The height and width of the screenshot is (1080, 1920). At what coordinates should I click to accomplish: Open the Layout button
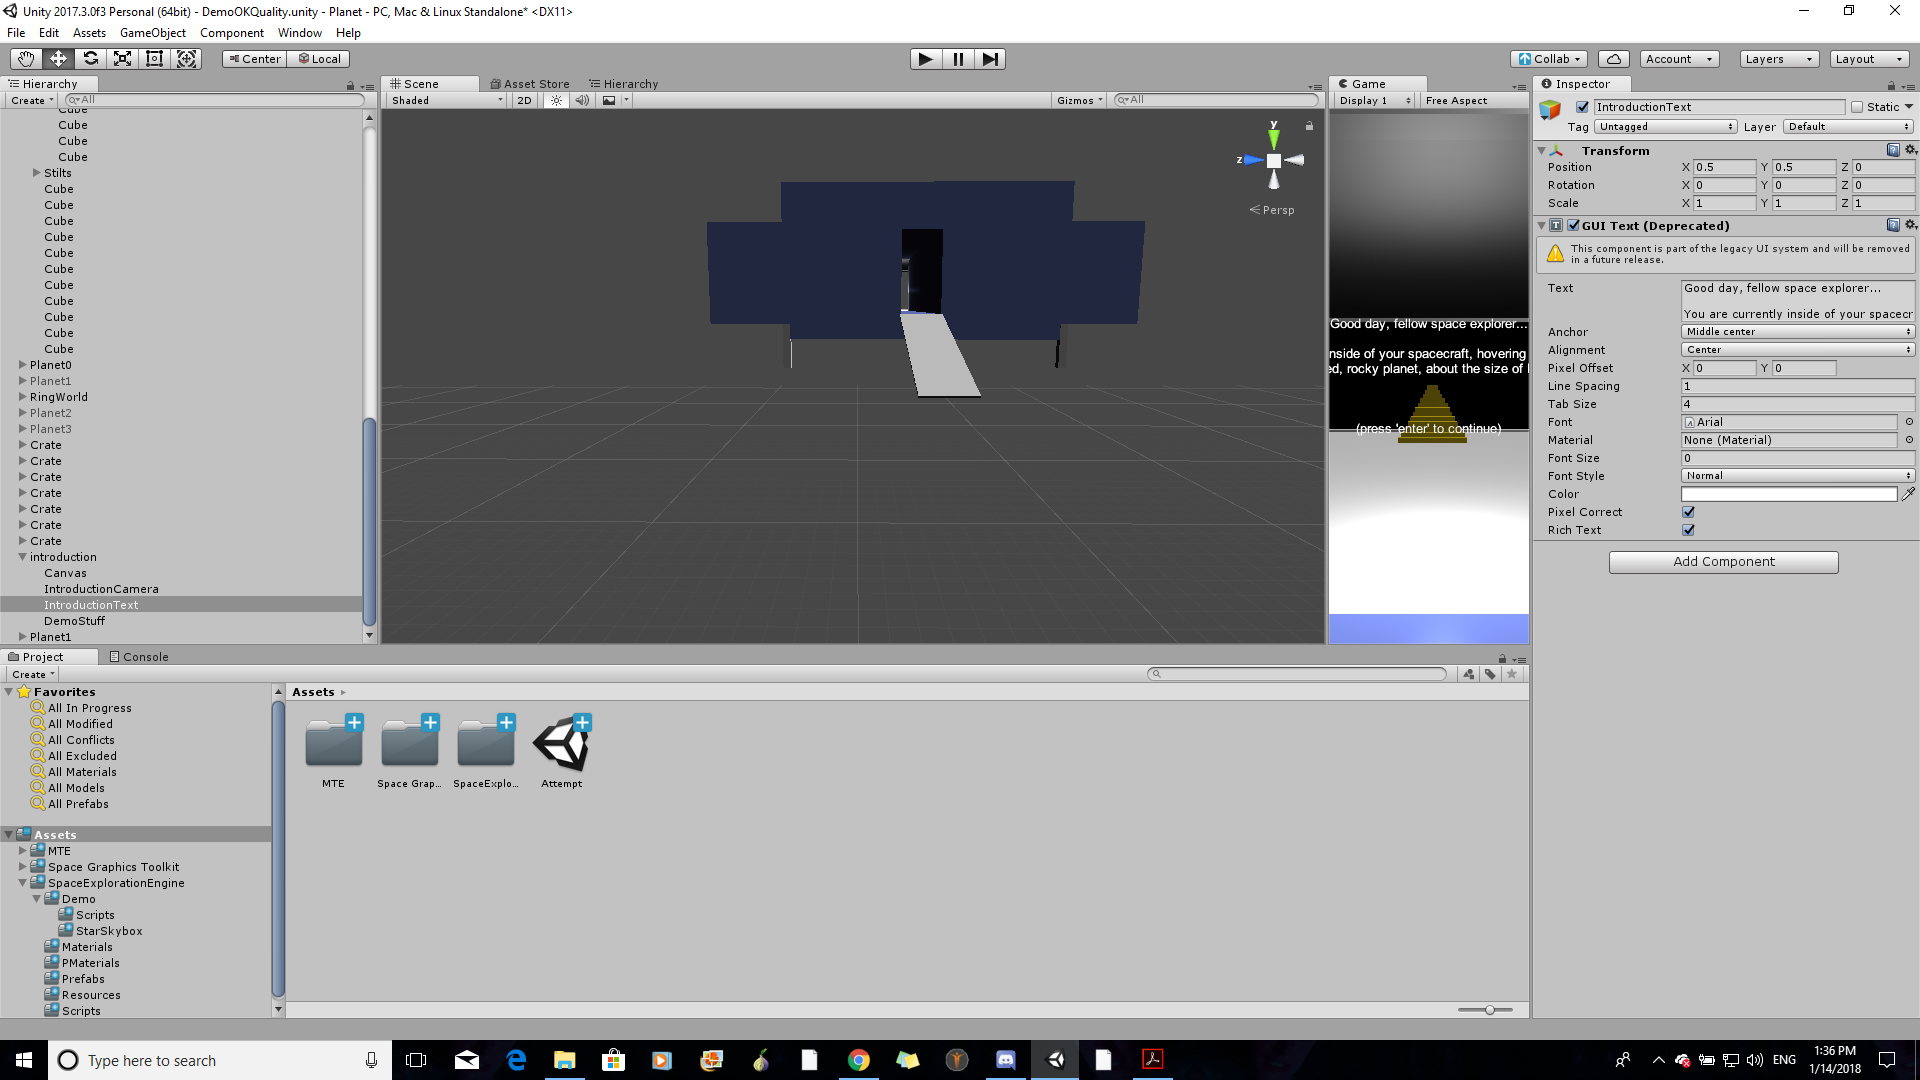[1868, 59]
